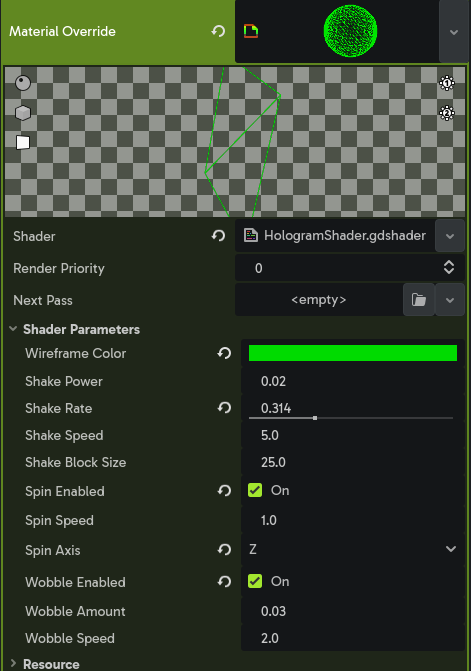Disable the Spin Enabled checkbox
The width and height of the screenshot is (471, 671).
click(255, 490)
